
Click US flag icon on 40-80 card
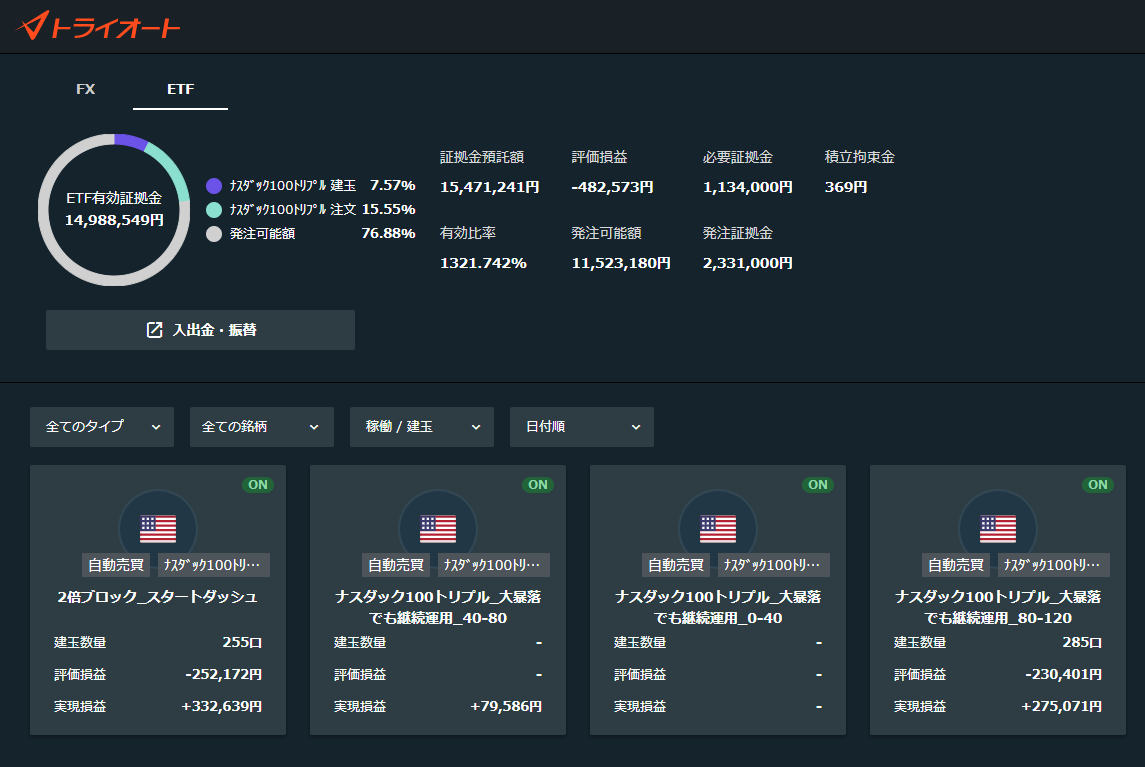click(x=438, y=529)
